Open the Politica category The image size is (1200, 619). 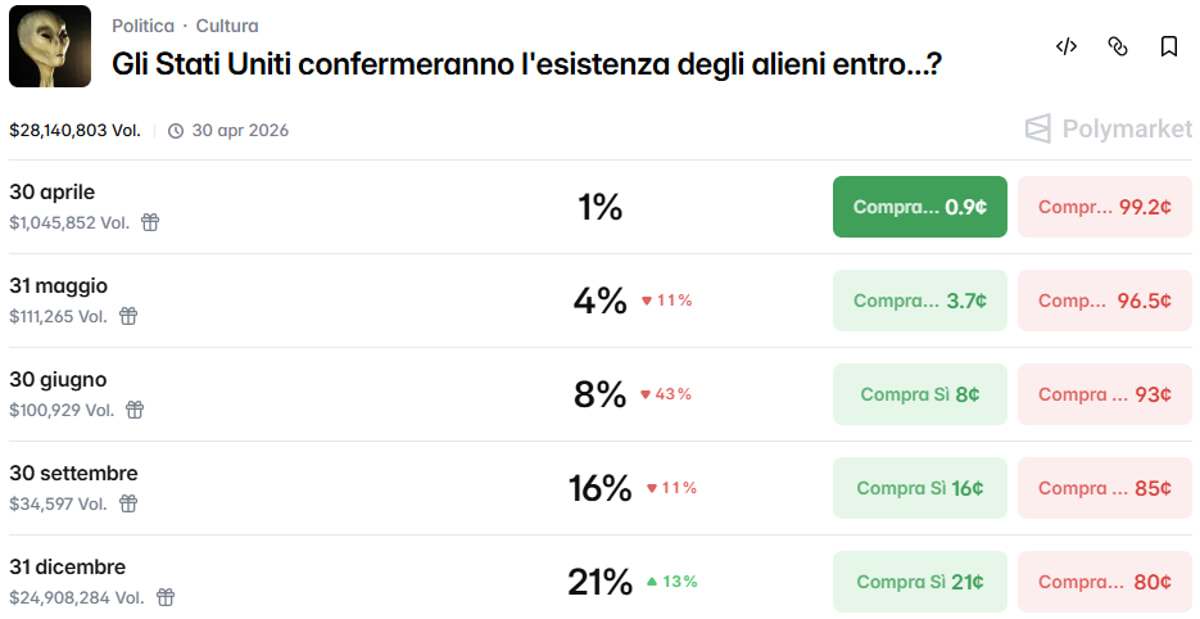click(143, 26)
